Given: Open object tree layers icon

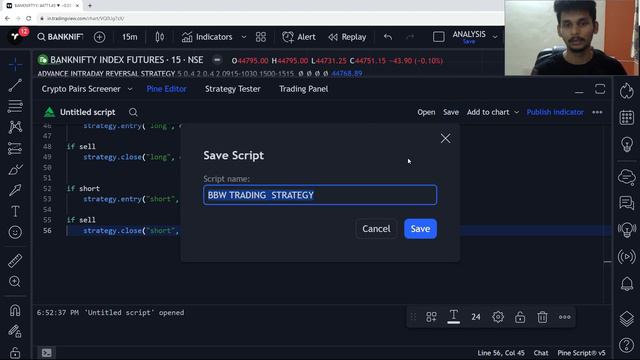Looking at the screenshot, I should pos(627,318).
